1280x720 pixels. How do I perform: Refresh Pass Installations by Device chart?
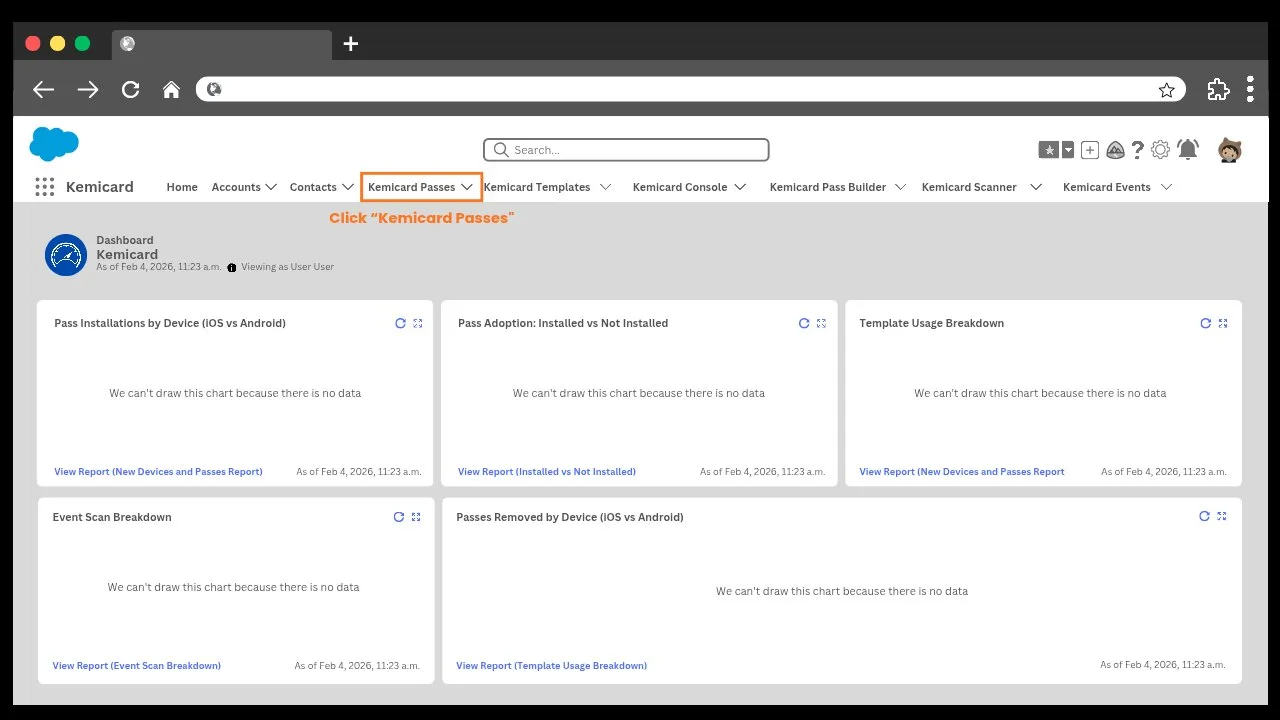tap(400, 323)
